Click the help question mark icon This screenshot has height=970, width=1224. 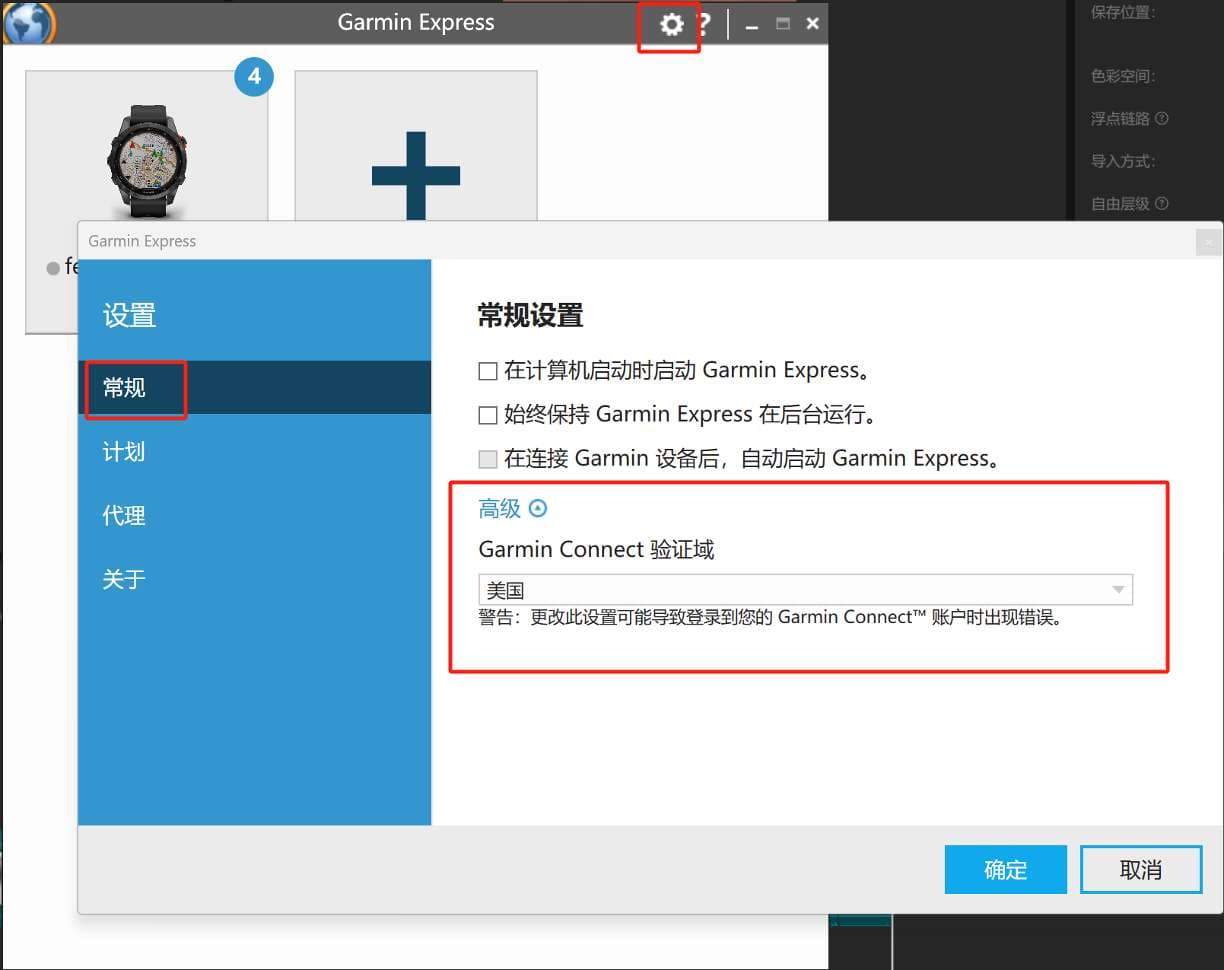pos(704,24)
